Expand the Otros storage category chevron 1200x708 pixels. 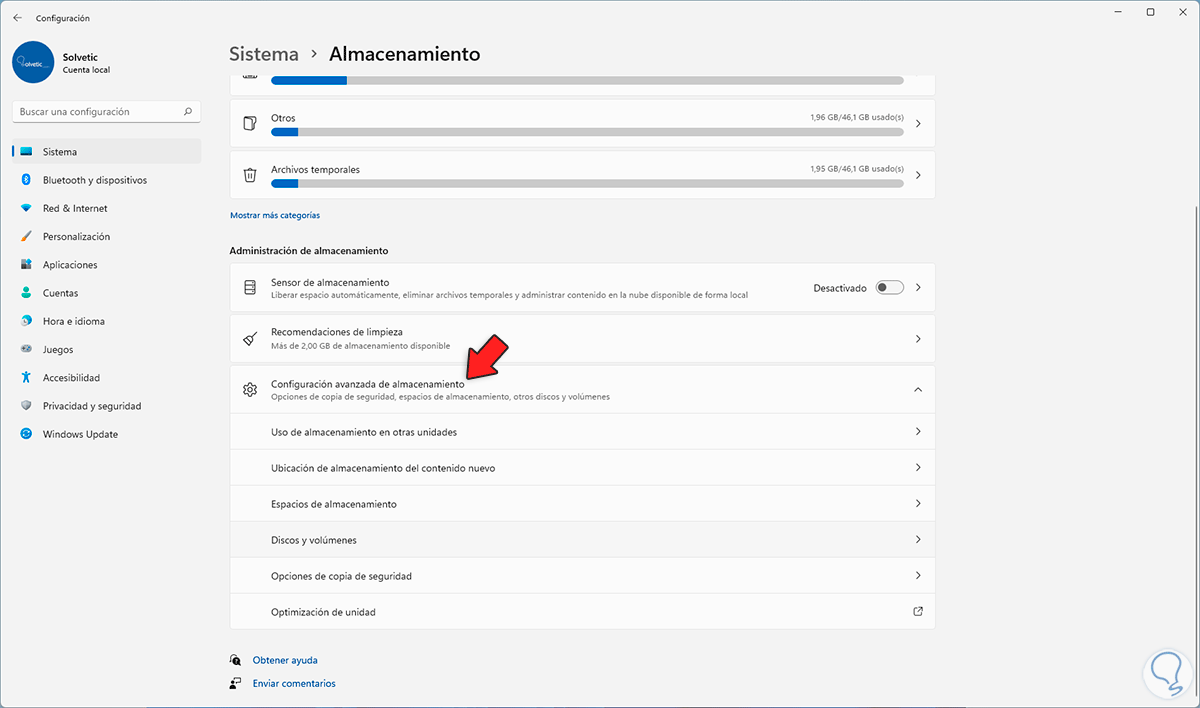pos(918,123)
